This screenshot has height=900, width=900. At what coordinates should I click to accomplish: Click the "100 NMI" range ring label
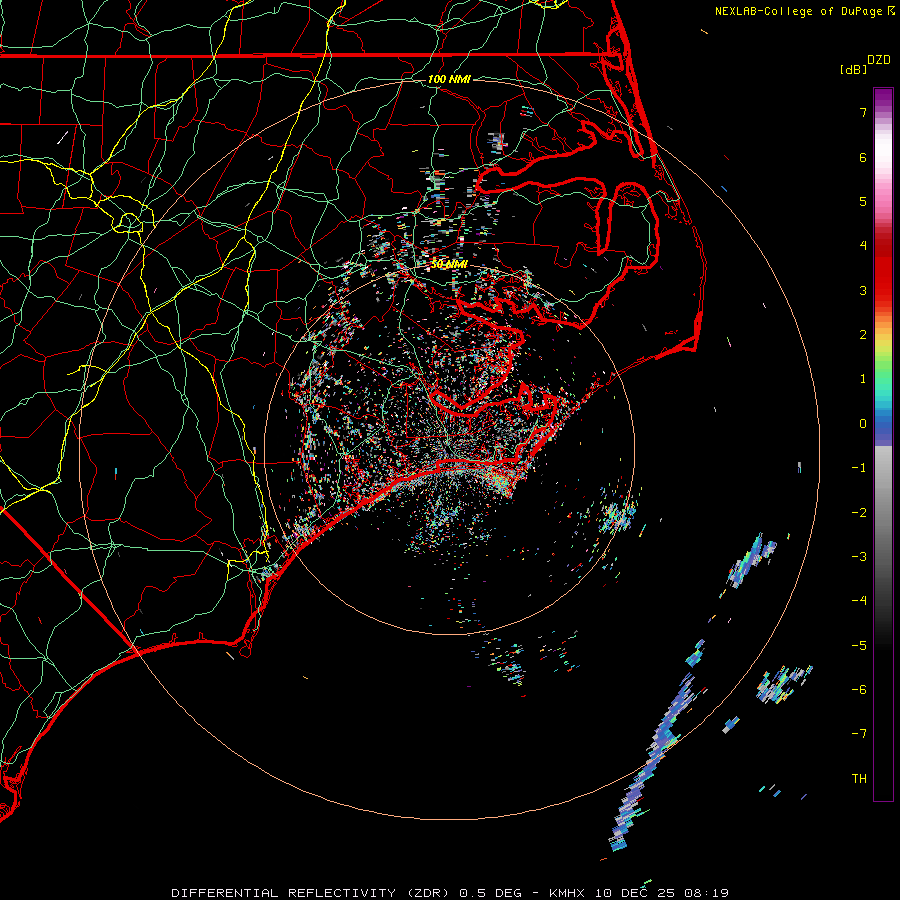pyautogui.click(x=449, y=79)
